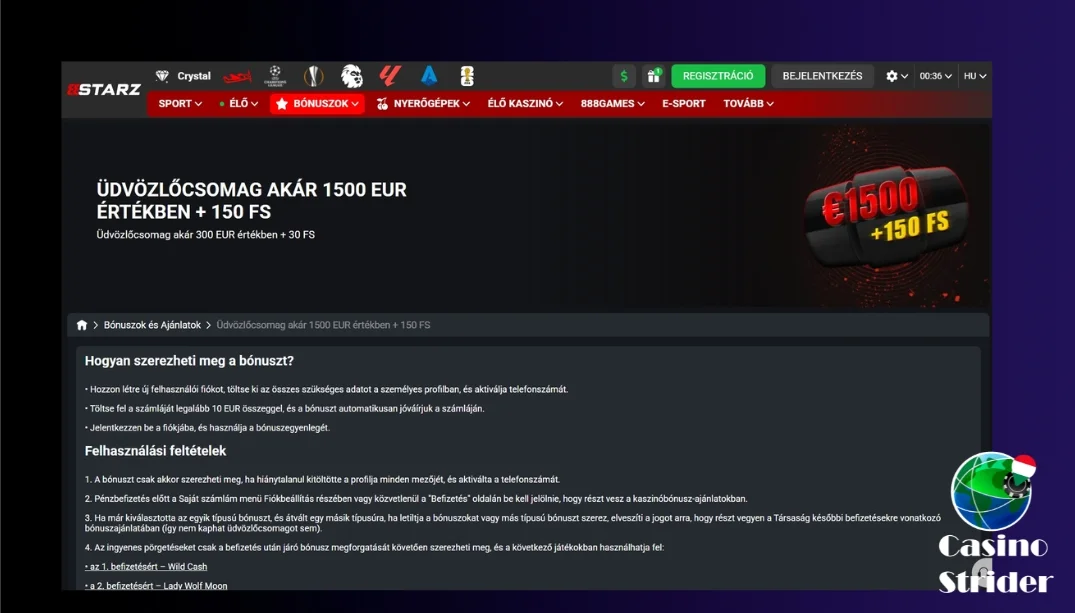Click the 888STARZ logo
This screenshot has height=613, width=1075.
tap(104, 90)
